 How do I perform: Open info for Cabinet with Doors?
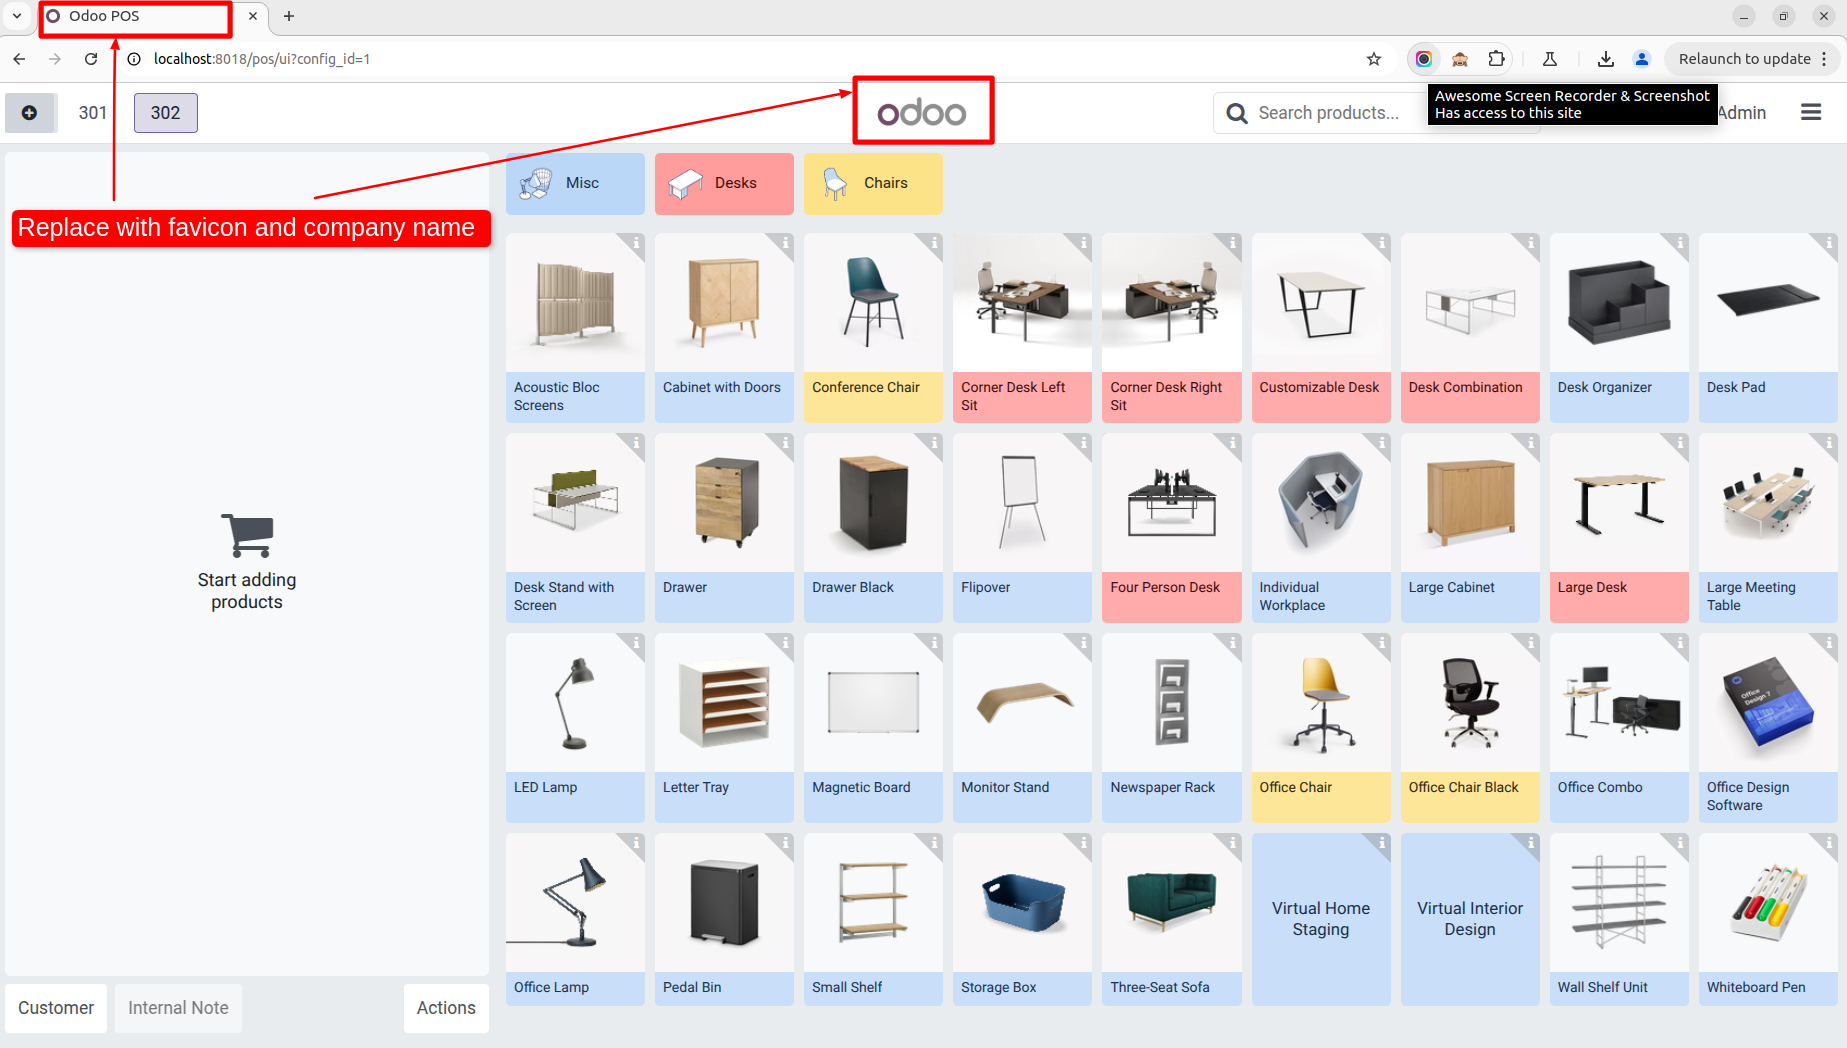point(784,243)
